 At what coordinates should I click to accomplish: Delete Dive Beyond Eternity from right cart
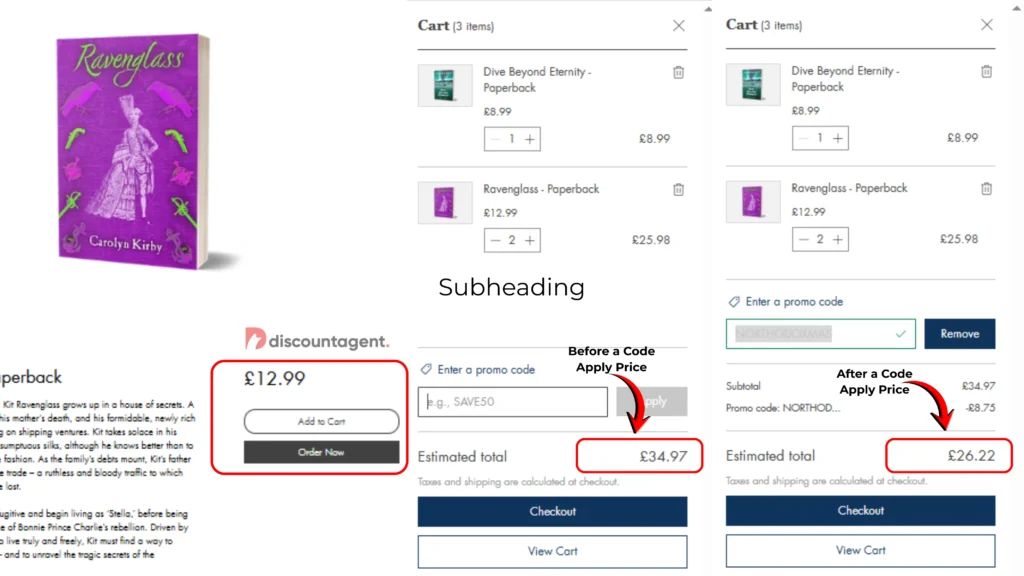(986, 72)
